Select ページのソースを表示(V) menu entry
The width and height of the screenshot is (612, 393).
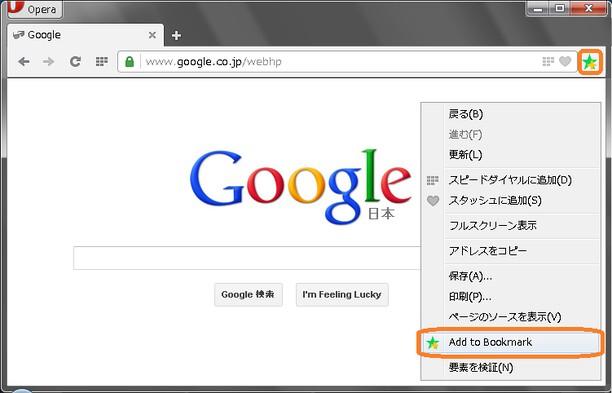511,317
